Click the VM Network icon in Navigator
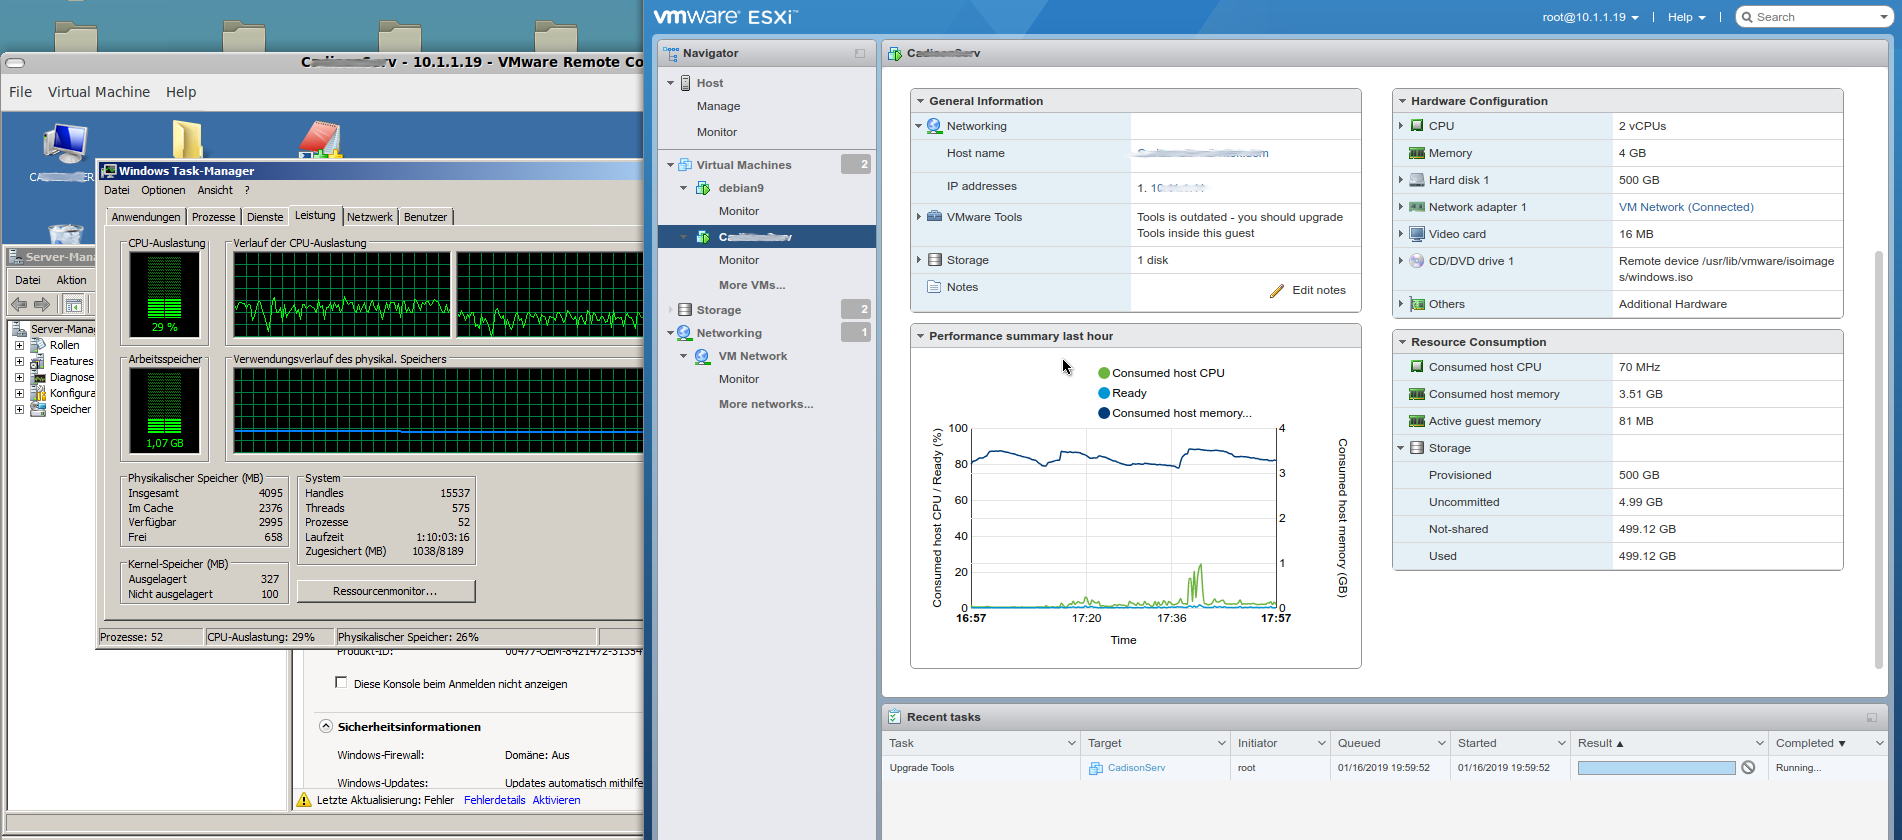The image size is (1902, 840). tap(703, 356)
